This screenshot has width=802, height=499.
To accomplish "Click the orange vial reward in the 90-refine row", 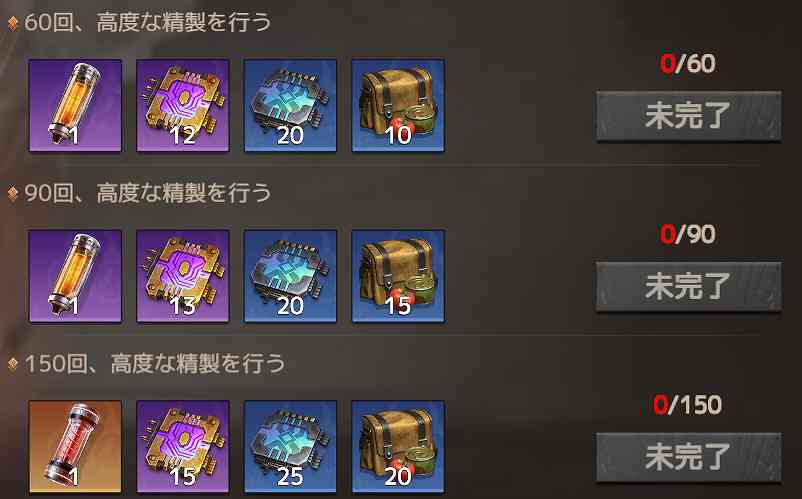I will (75, 276).
